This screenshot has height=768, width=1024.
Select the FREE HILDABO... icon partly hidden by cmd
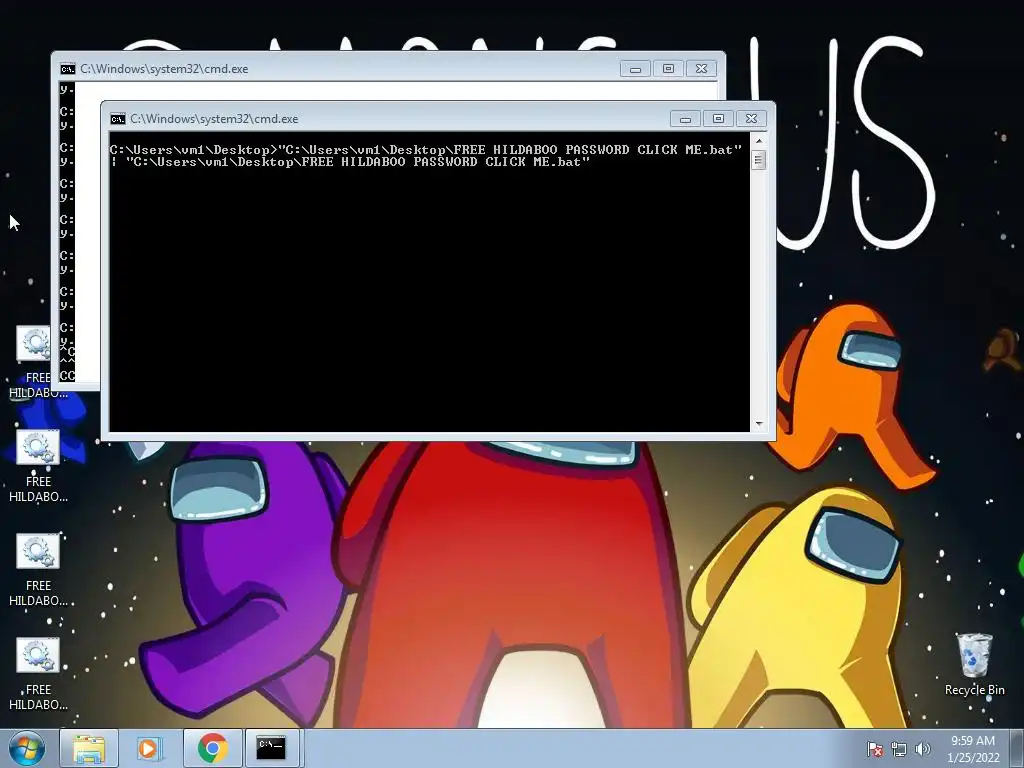(34, 362)
